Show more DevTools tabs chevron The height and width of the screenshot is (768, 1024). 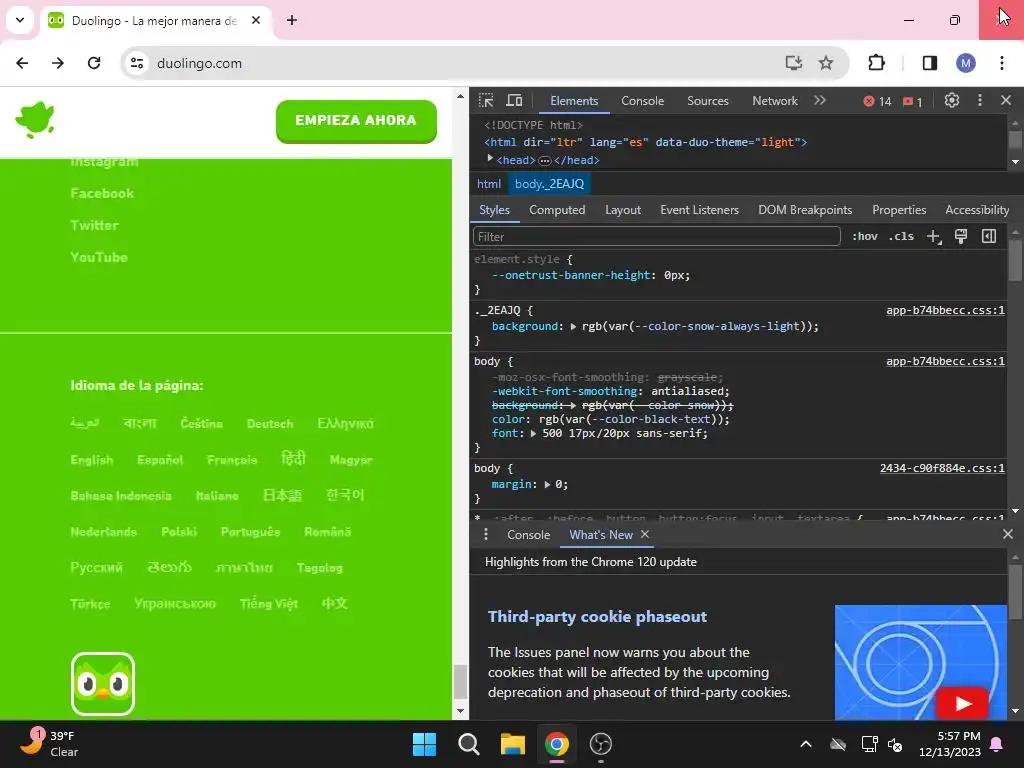click(820, 101)
